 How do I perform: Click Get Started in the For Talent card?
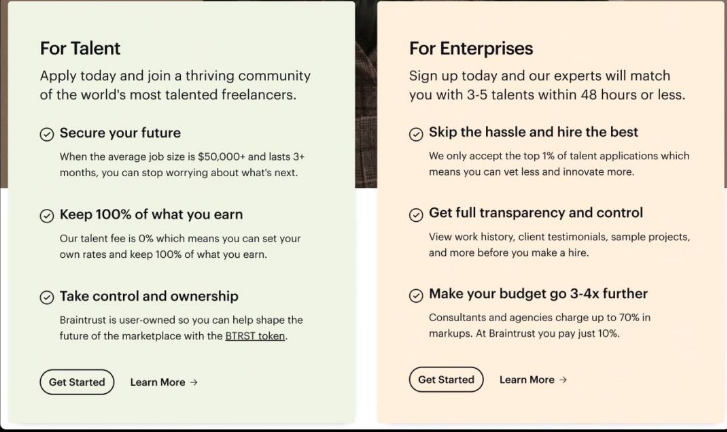[77, 382]
